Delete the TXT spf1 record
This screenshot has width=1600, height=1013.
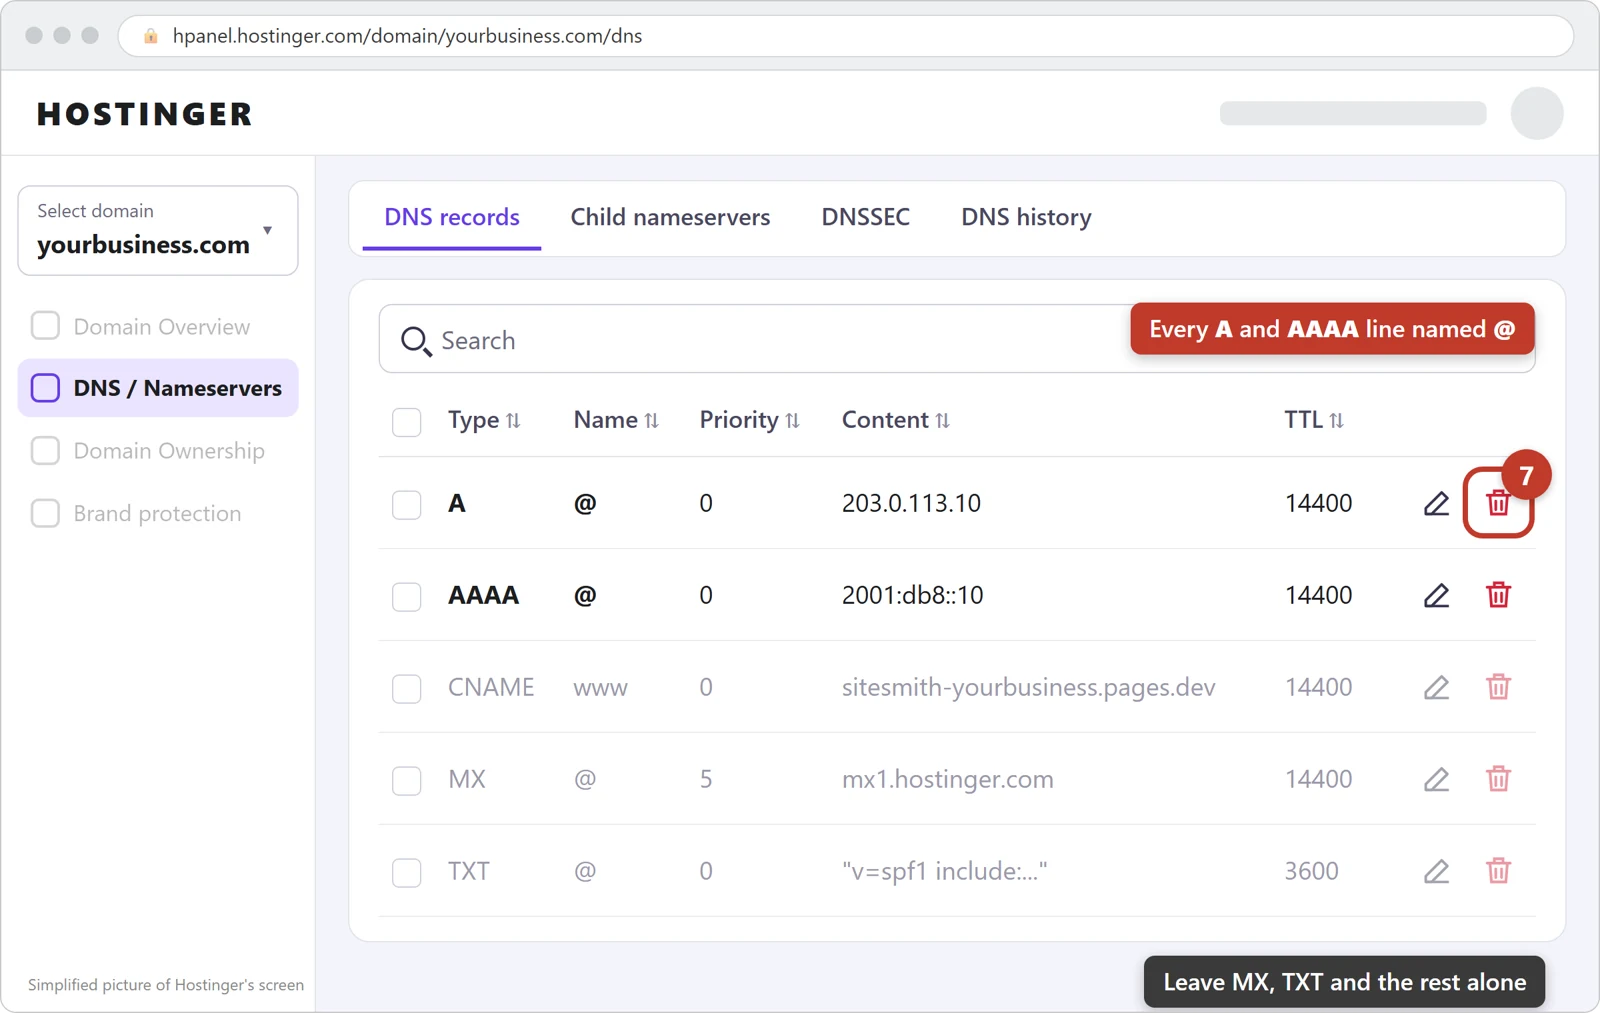point(1498,871)
